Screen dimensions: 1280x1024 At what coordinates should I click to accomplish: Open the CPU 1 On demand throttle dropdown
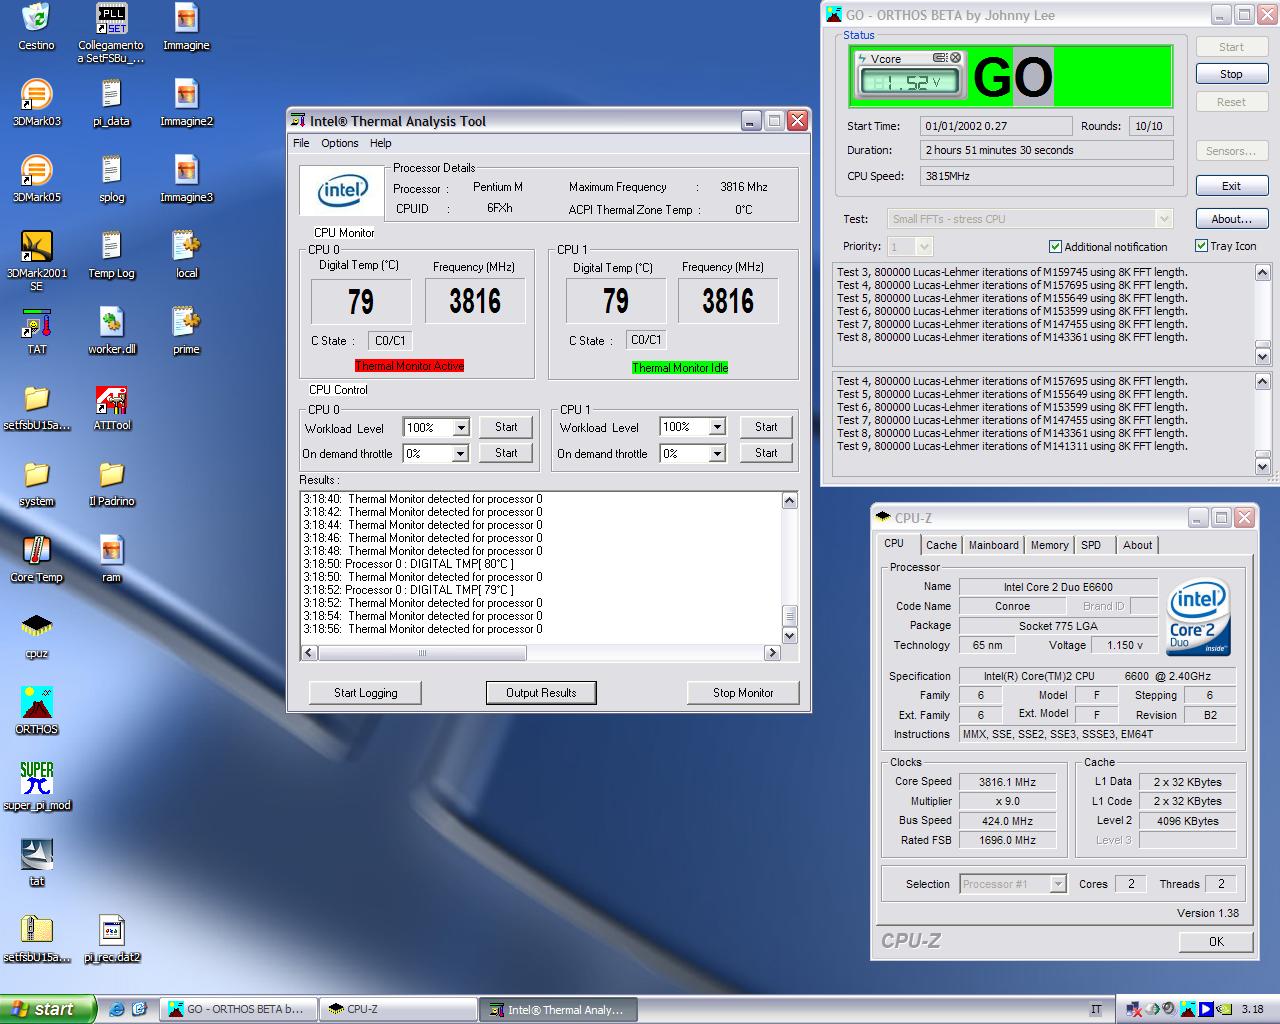click(717, 454)
